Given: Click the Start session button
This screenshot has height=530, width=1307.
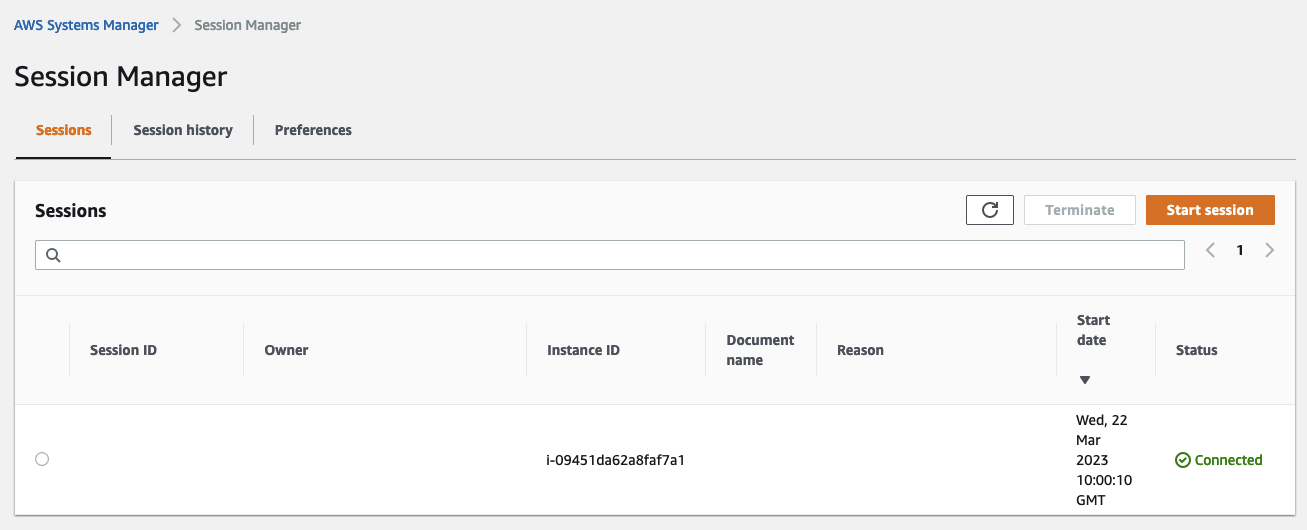Looking at the screenshot, I should tap(1210, 210).
